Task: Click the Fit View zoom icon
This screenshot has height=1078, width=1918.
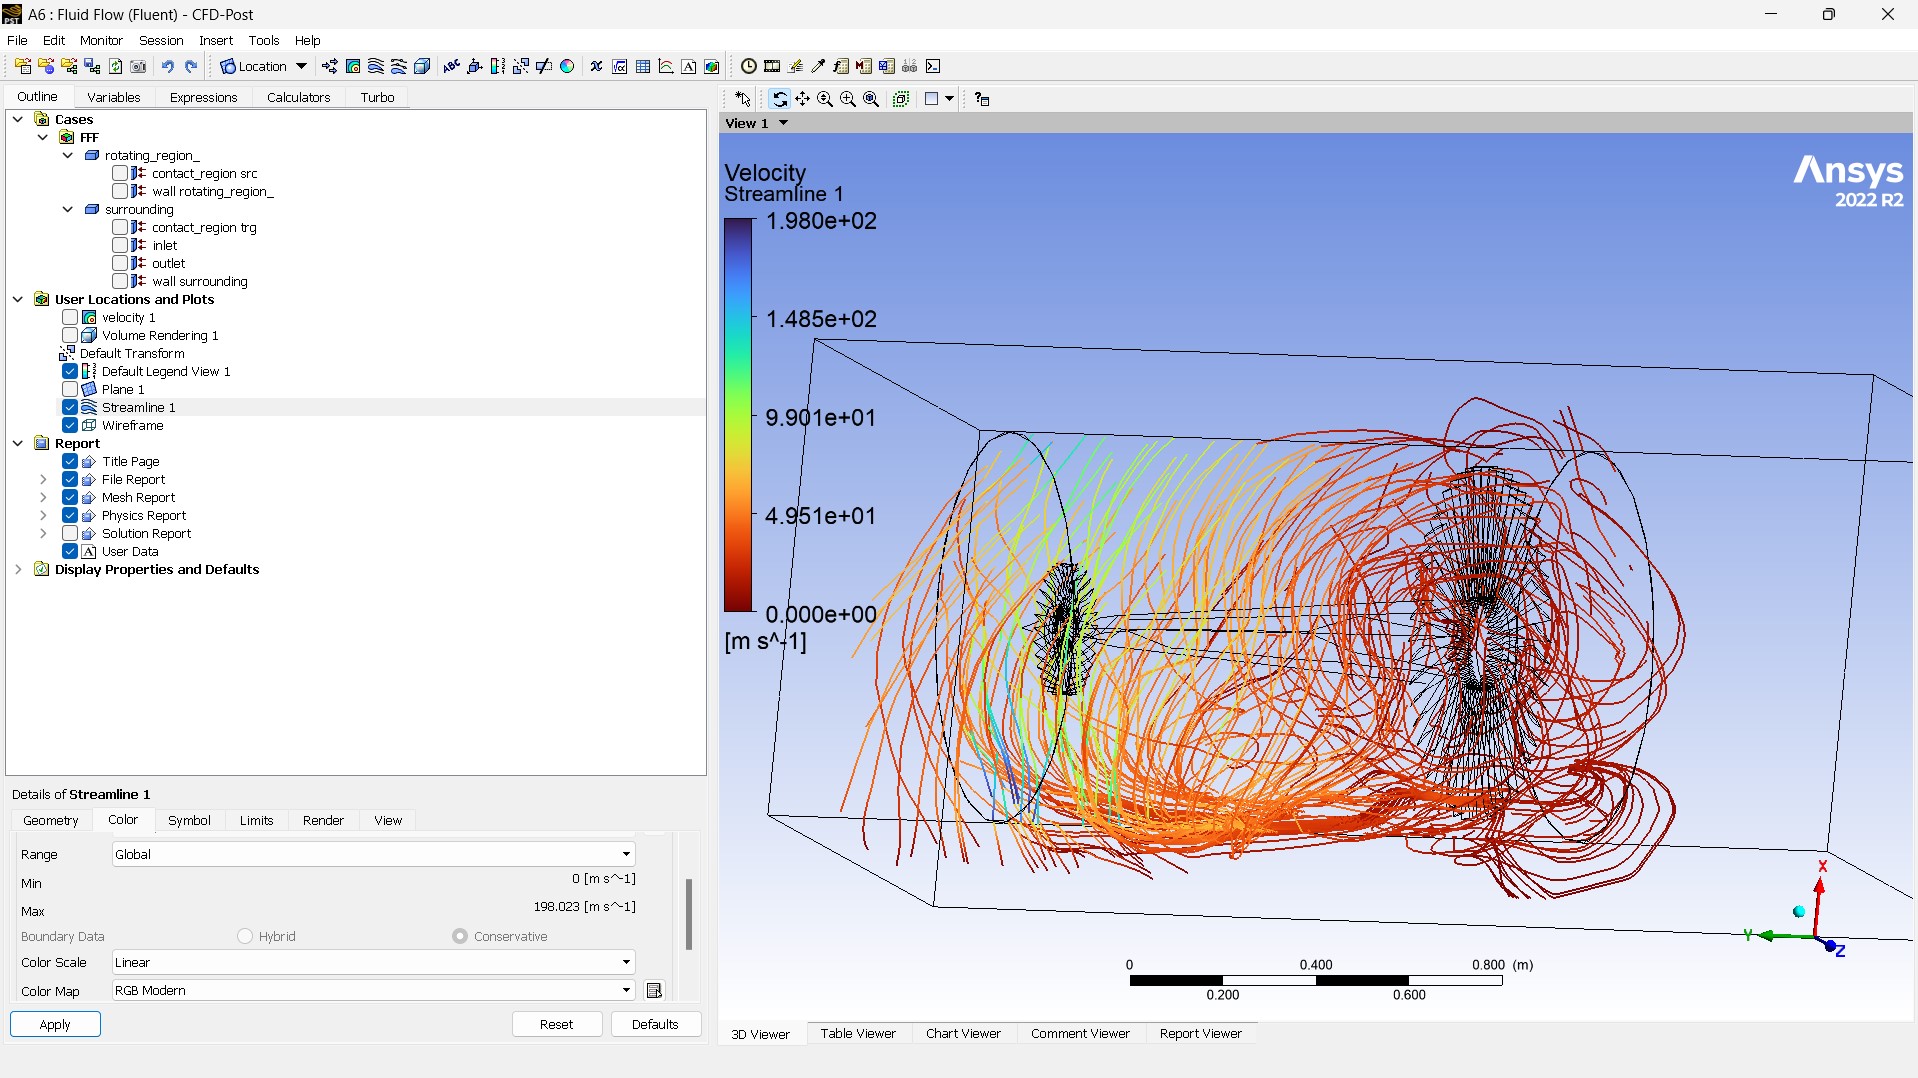Action: (871, 99)
